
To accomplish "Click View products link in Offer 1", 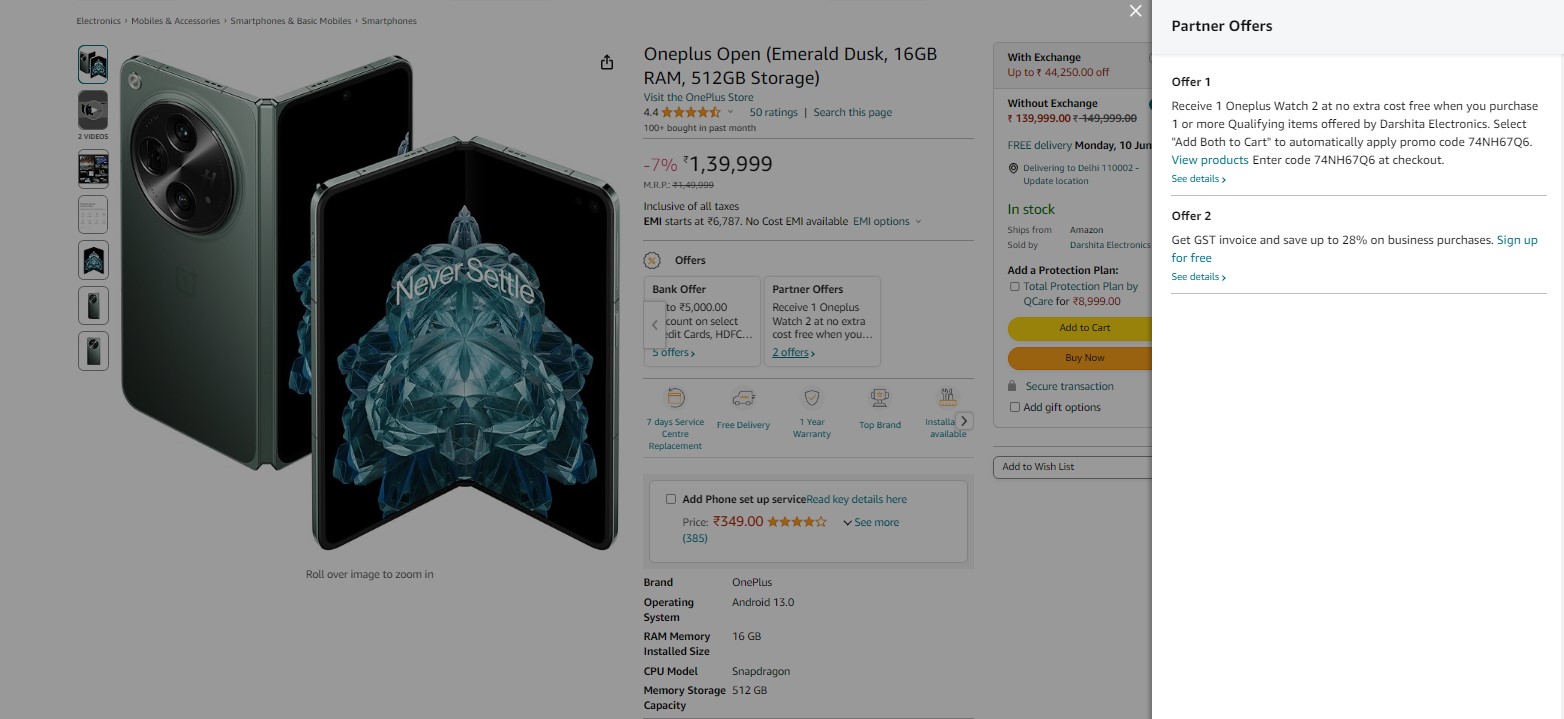I will coord(1210,160).
